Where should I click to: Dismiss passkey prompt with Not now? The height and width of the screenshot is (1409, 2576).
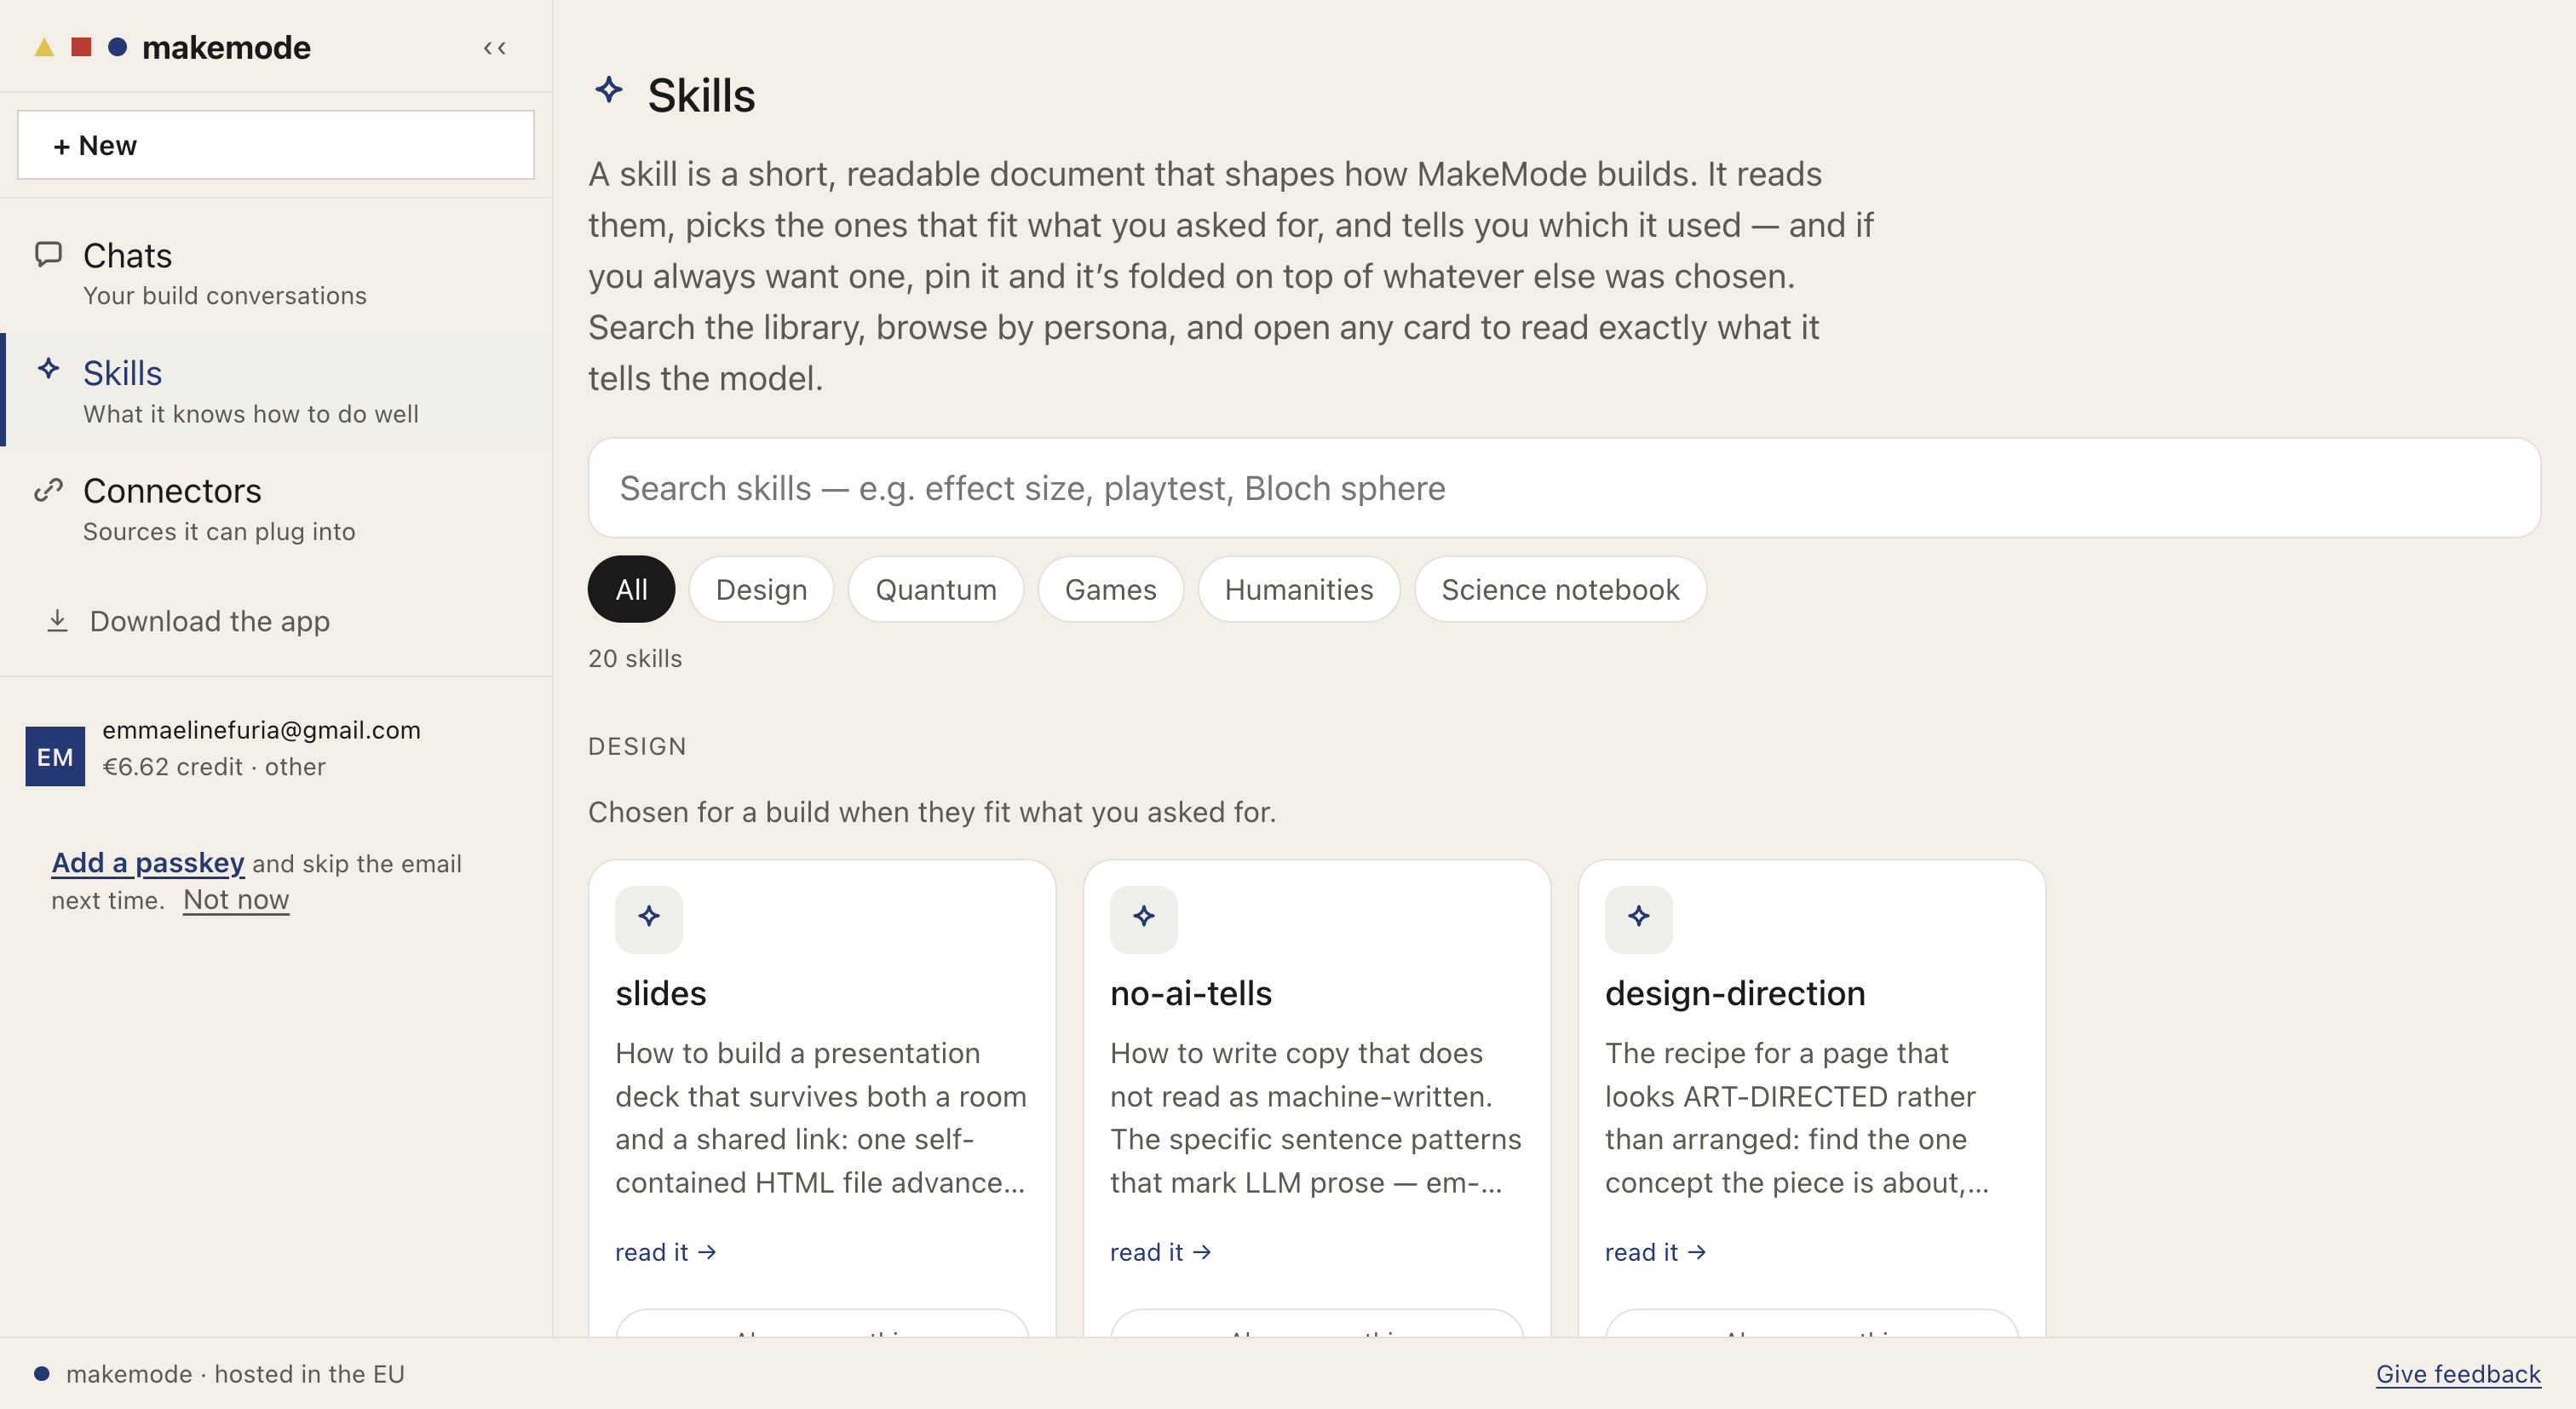[236, 899]
